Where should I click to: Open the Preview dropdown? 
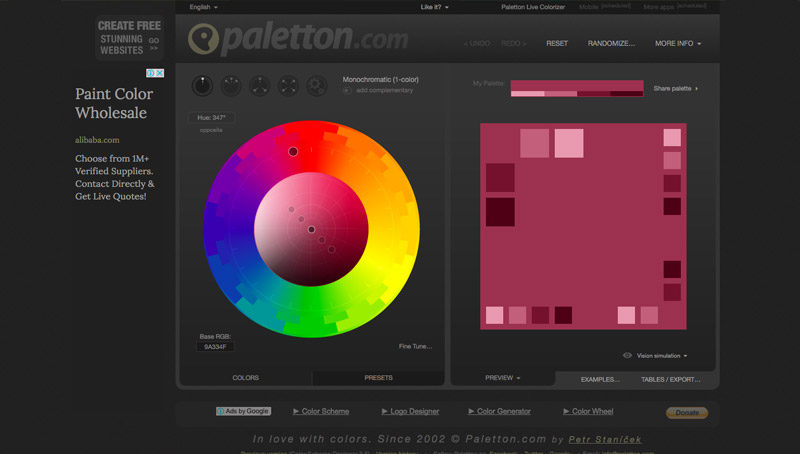(502, 378)
